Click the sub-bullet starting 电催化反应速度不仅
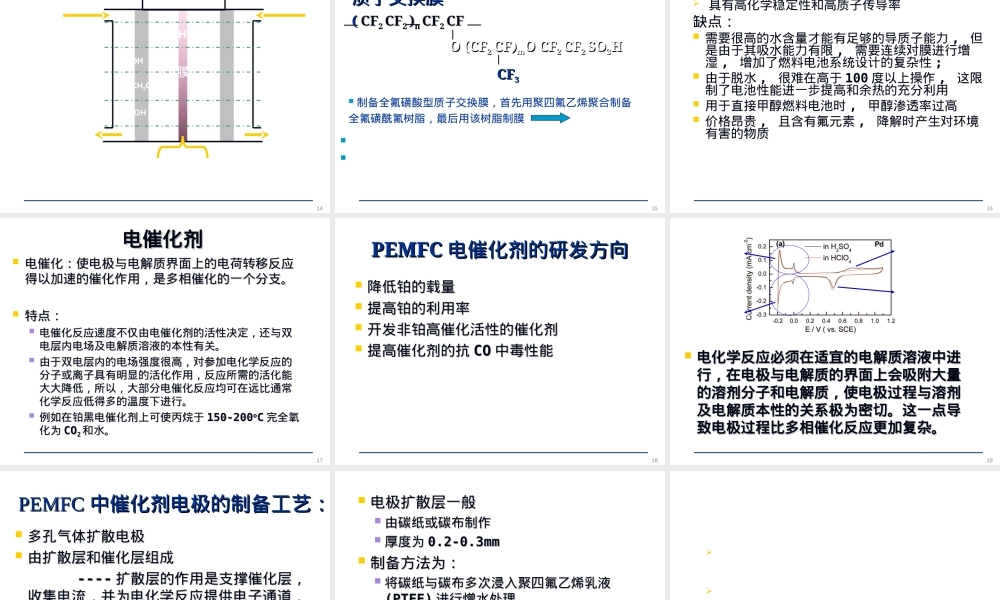Image resolution: width=1000 pixels, height=600 pixels. [166, 339]
